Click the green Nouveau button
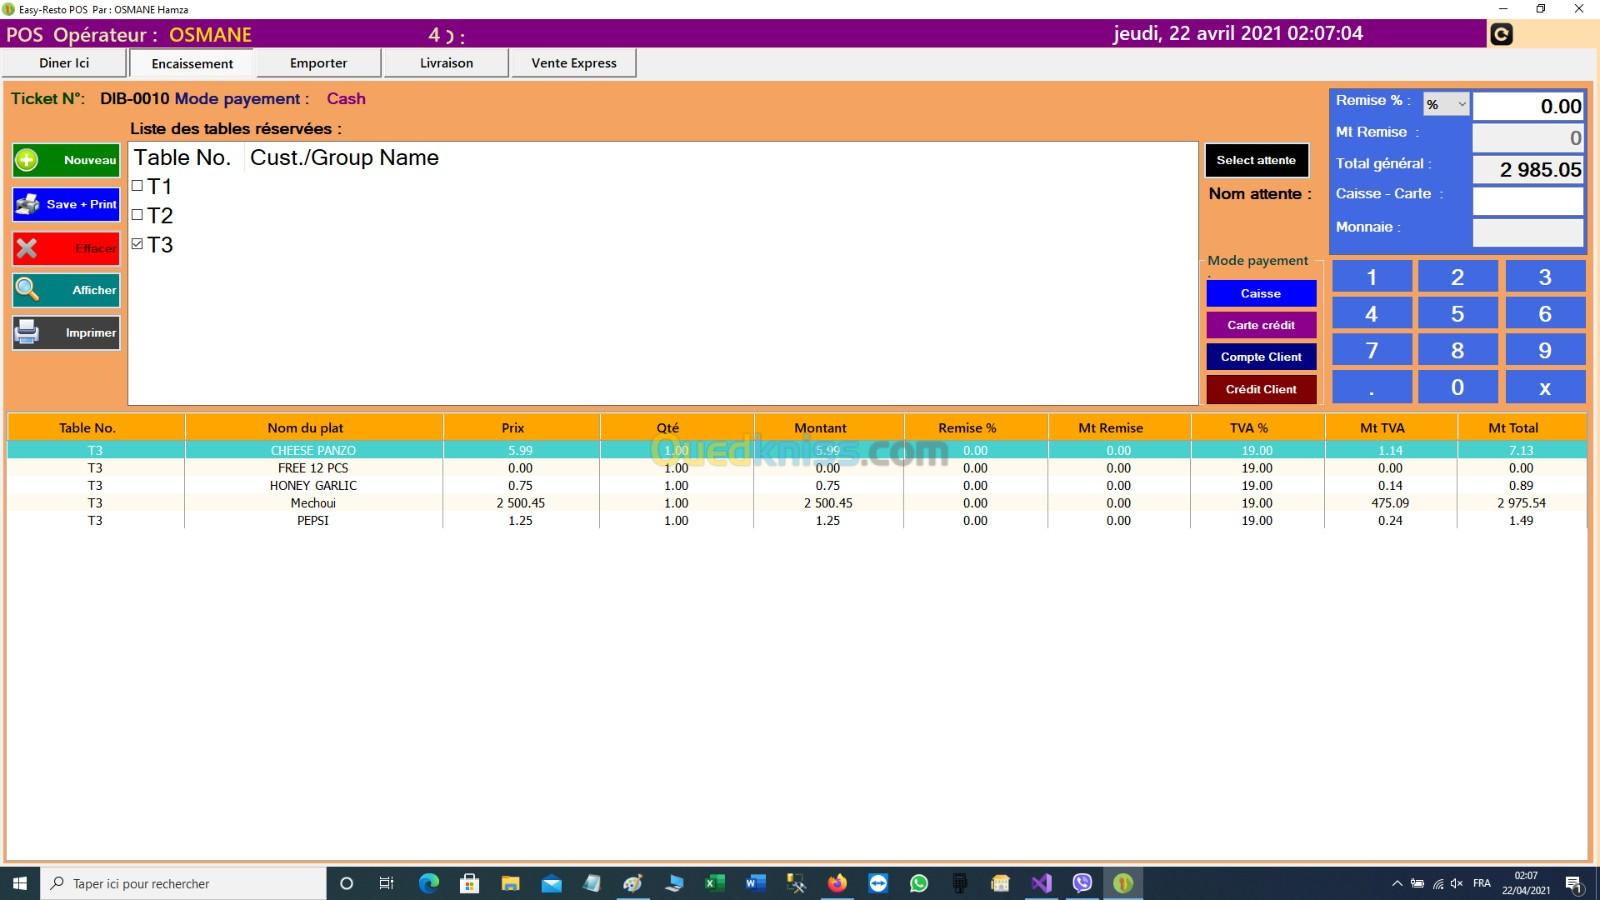This screenshot has width=1600, height=900. click(x=66, y=160)
